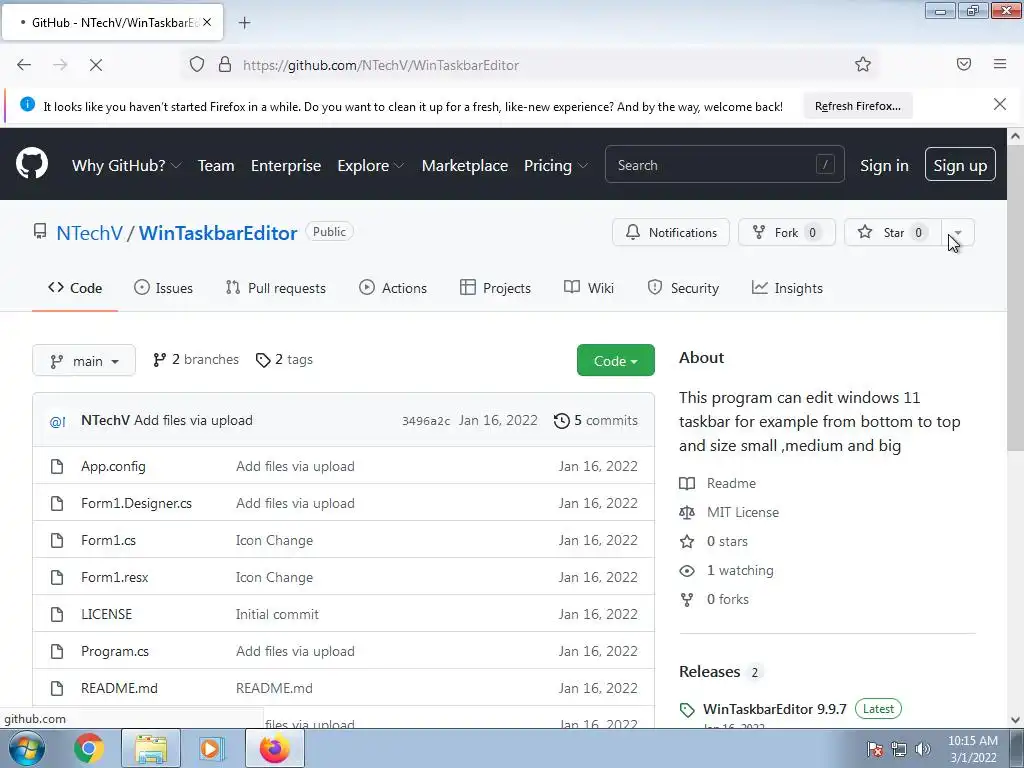1024x768 pixels.
Task: Open the Windows Start button
Action: pos(26,748)
